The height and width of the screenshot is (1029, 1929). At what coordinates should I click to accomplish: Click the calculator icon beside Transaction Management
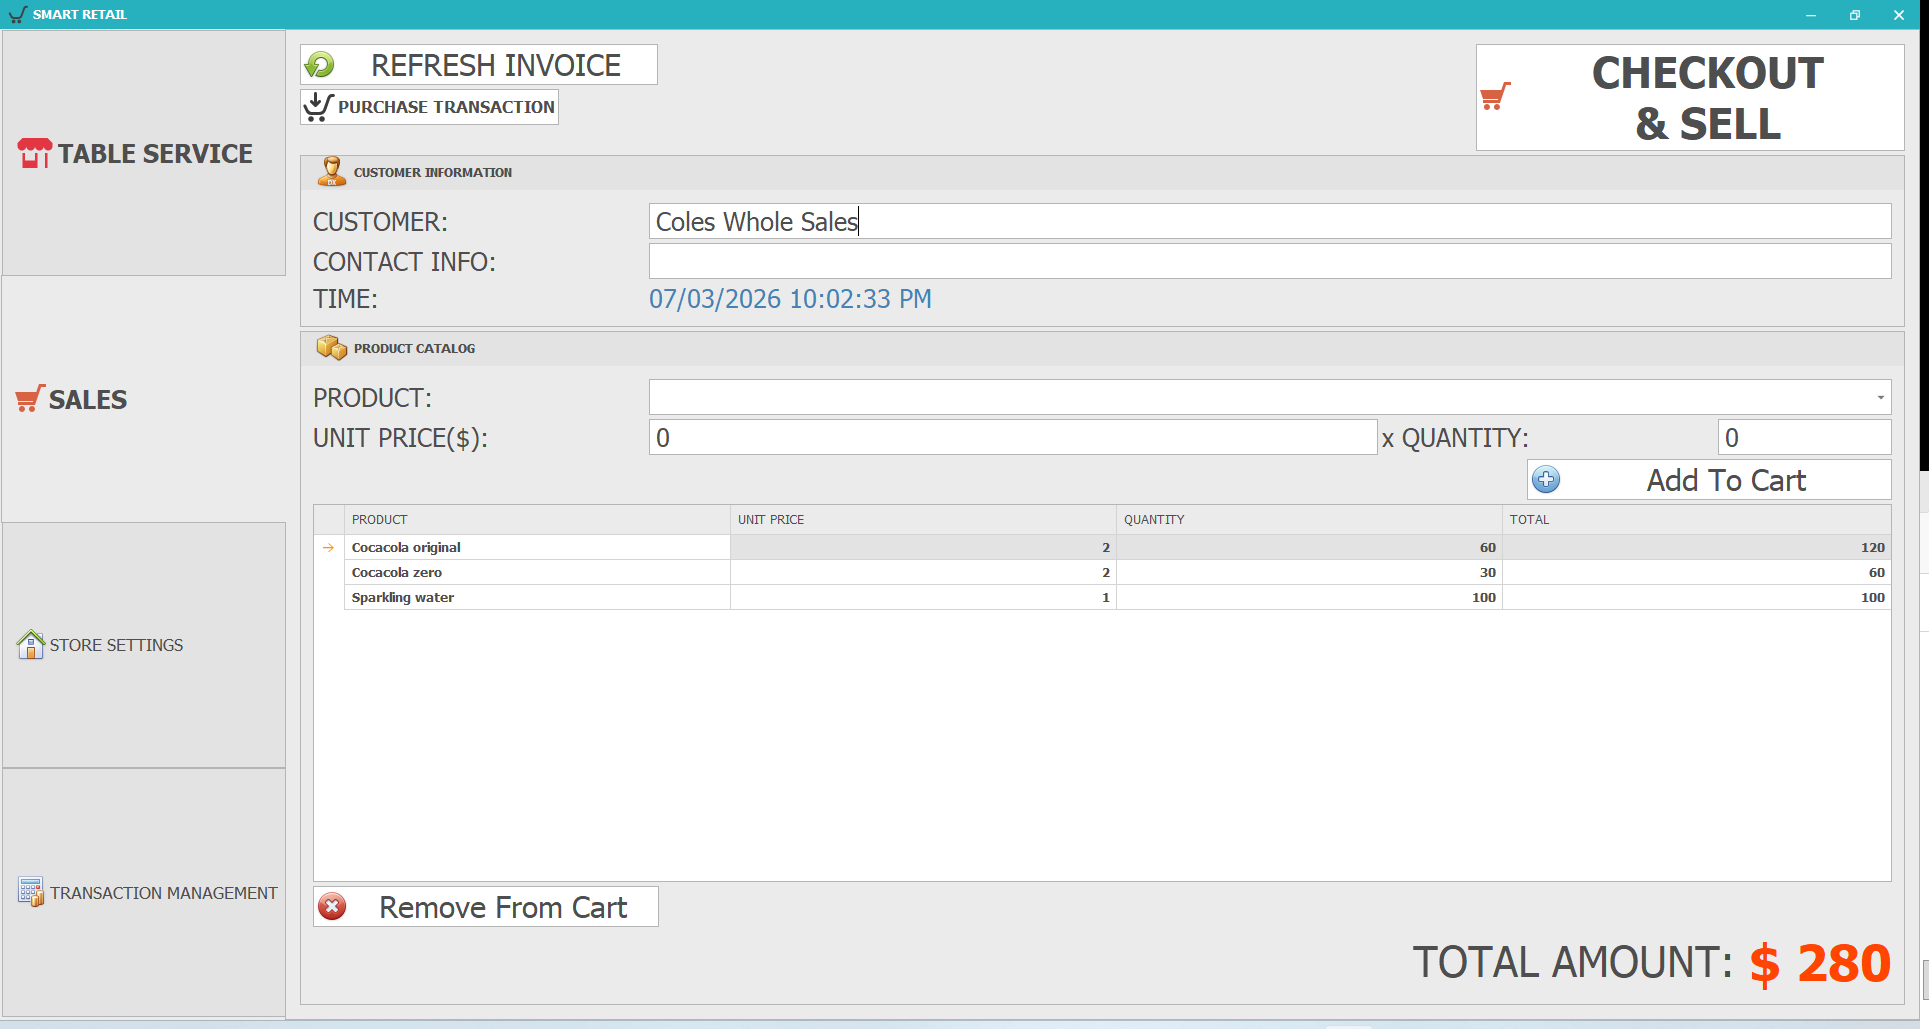click(31, 891)
